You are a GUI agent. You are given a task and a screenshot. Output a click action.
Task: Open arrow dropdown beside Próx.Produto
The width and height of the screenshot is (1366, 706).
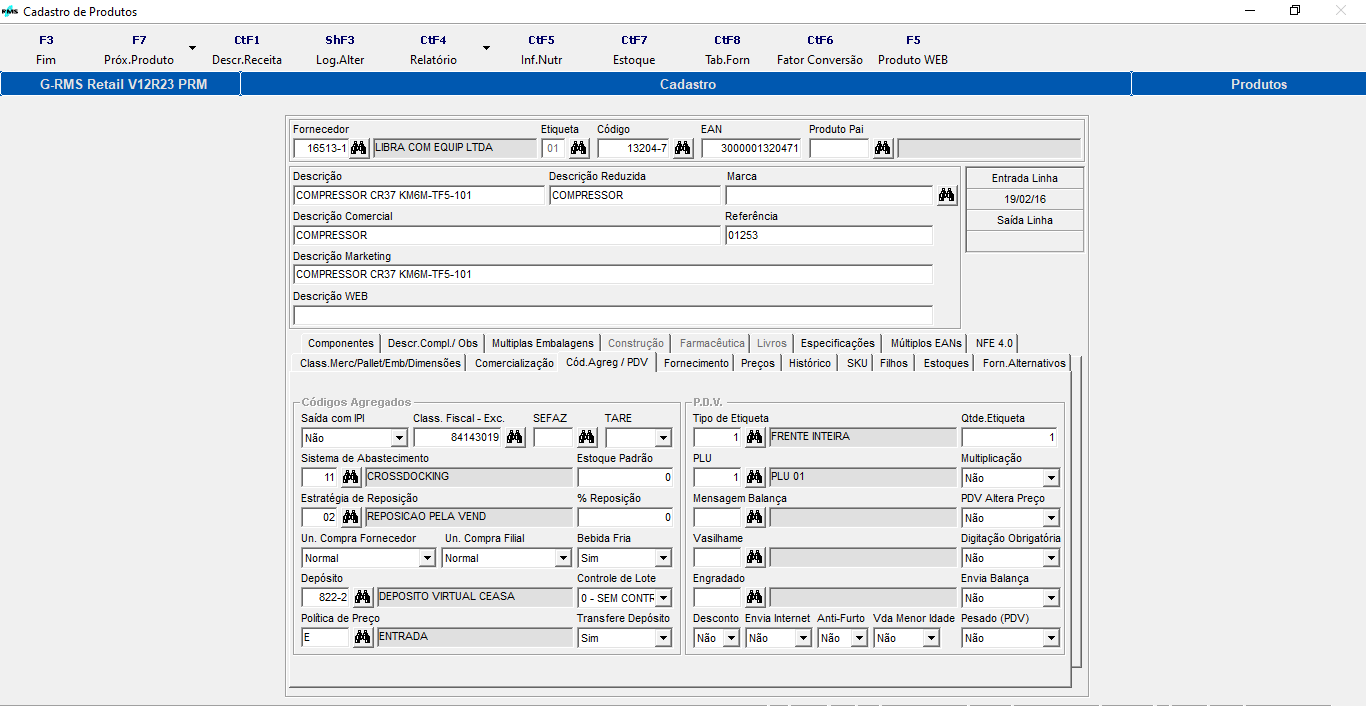[191, 48]
